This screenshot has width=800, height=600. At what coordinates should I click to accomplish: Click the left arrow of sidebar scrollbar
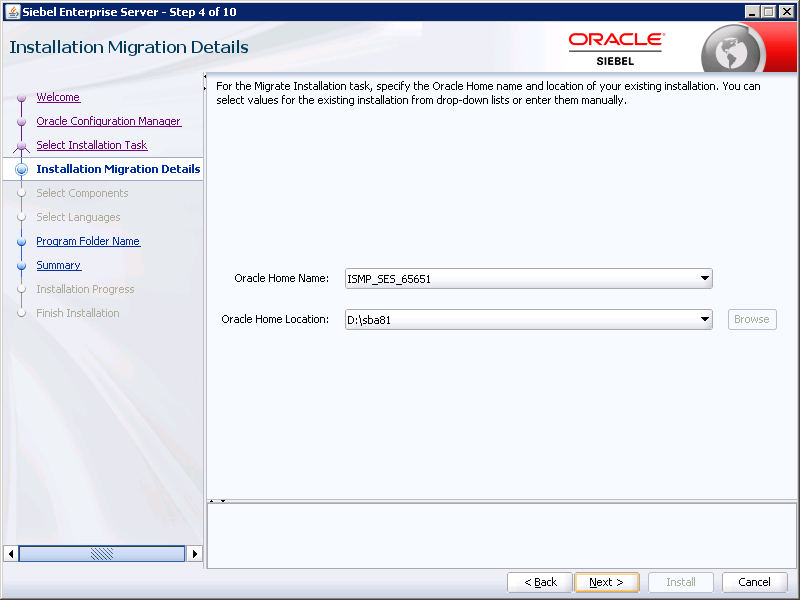11,554
